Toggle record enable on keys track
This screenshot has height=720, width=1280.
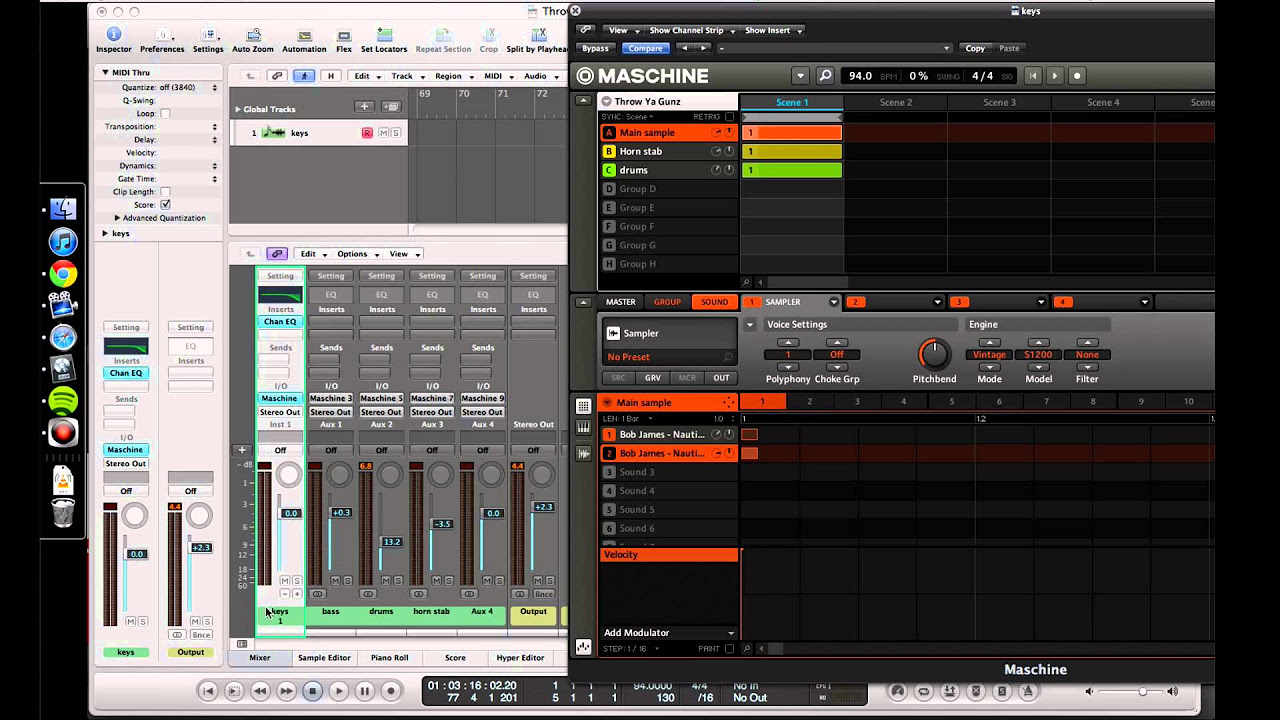tap(367, 133)
